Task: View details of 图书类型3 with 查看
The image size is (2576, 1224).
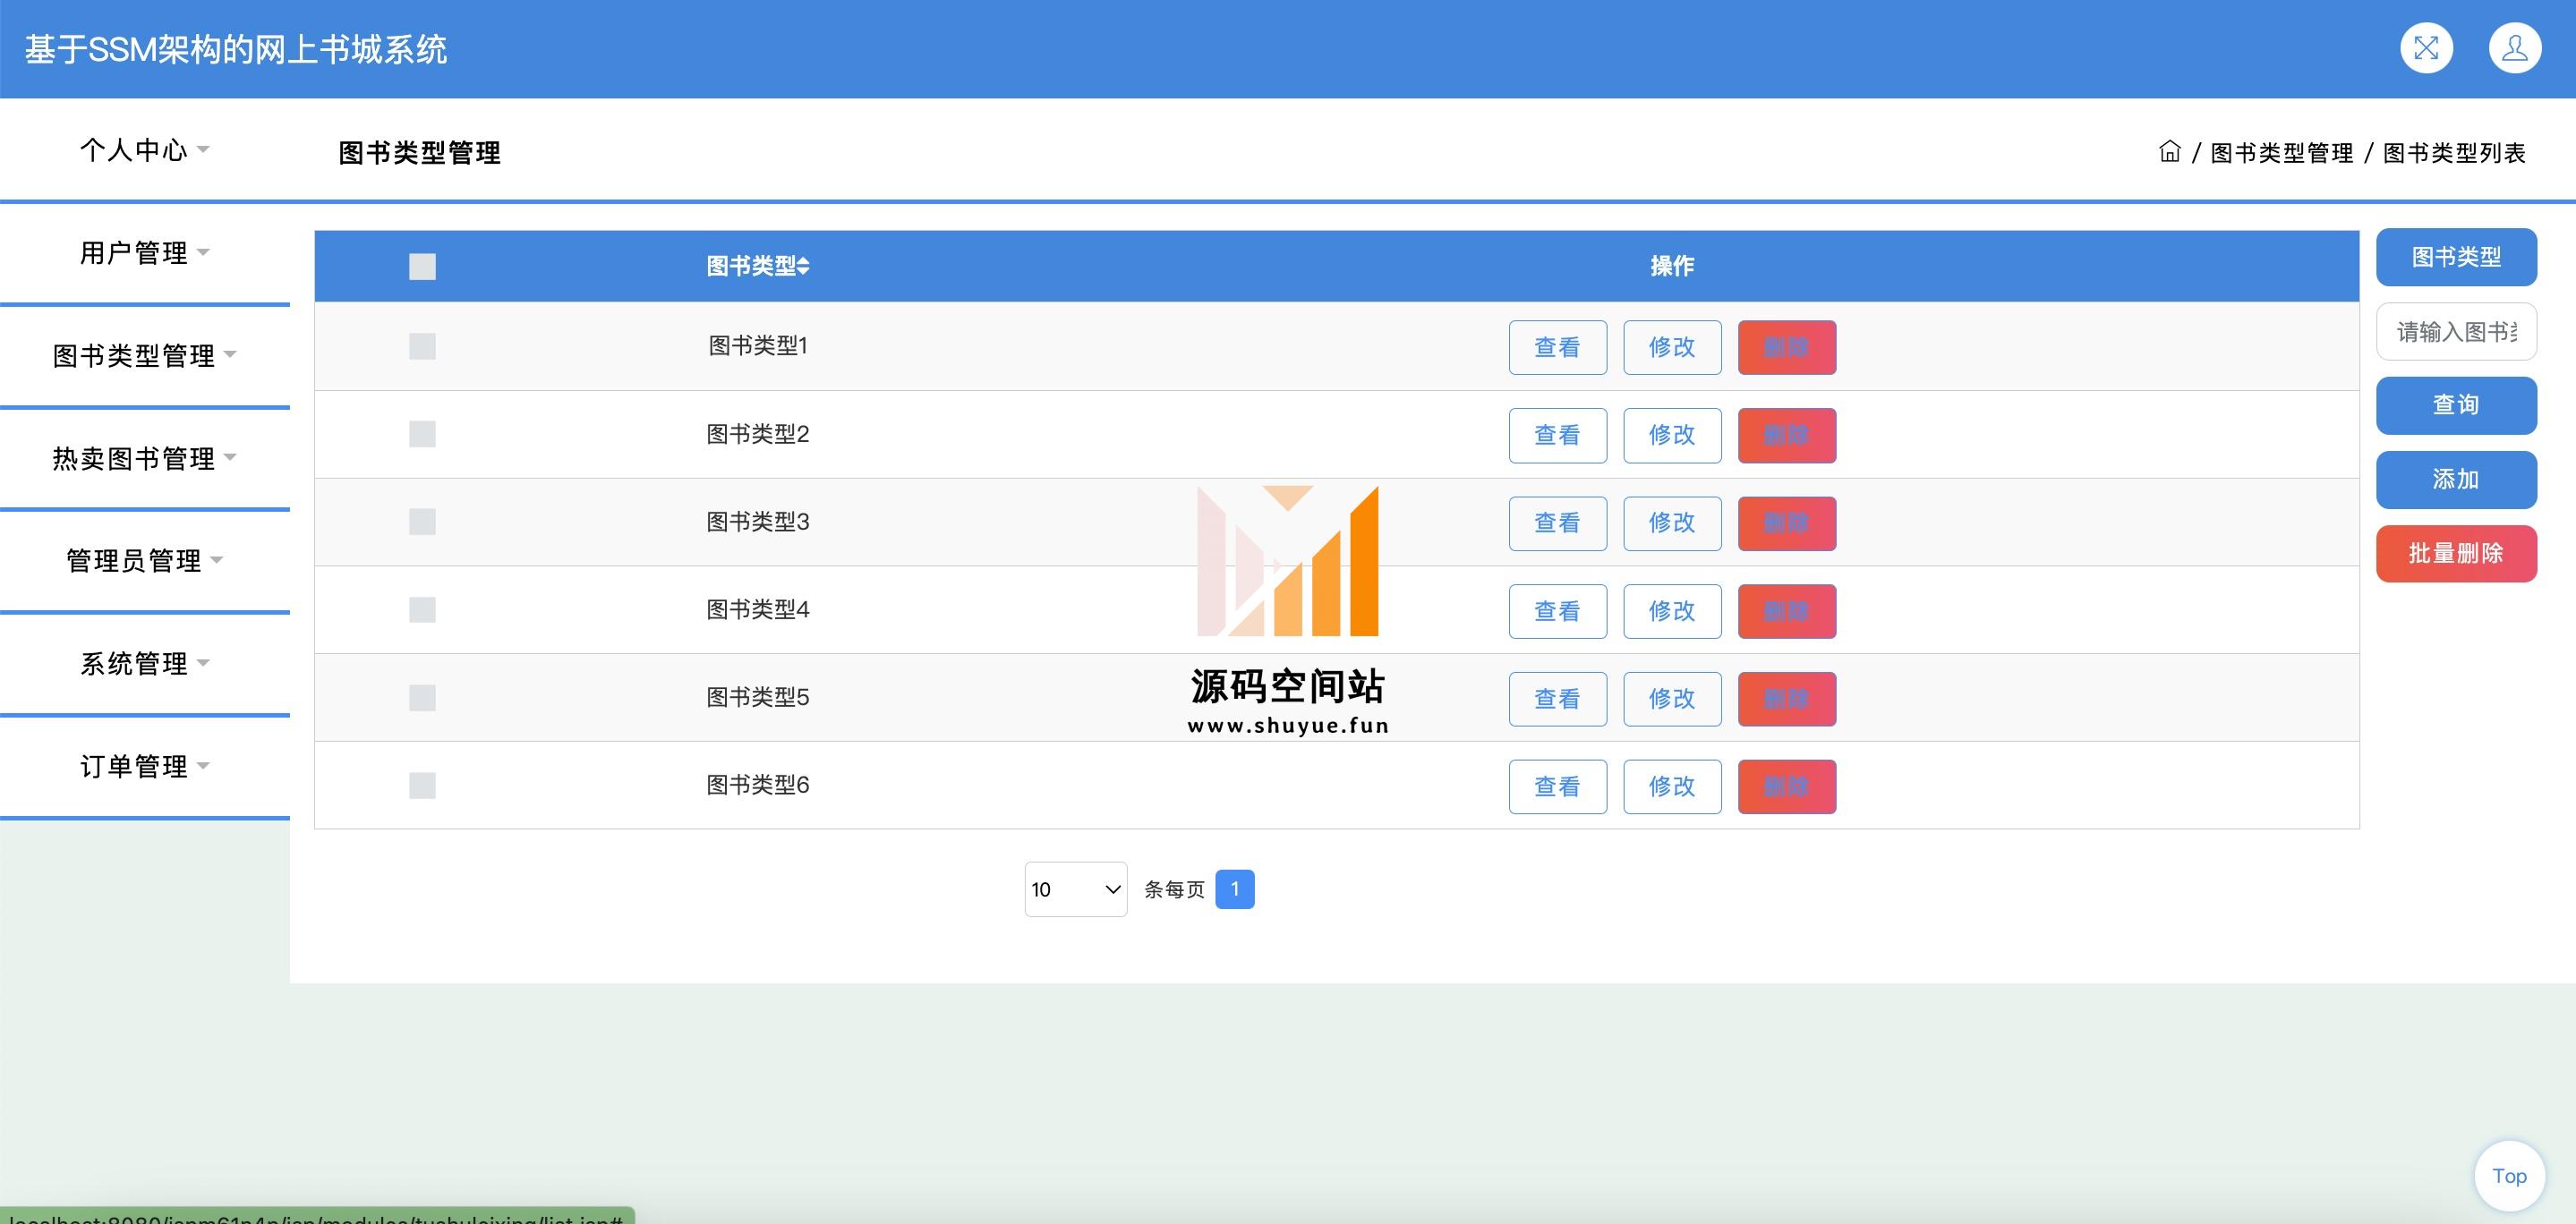Action: pyautogui.click(x=1557, y=523)
